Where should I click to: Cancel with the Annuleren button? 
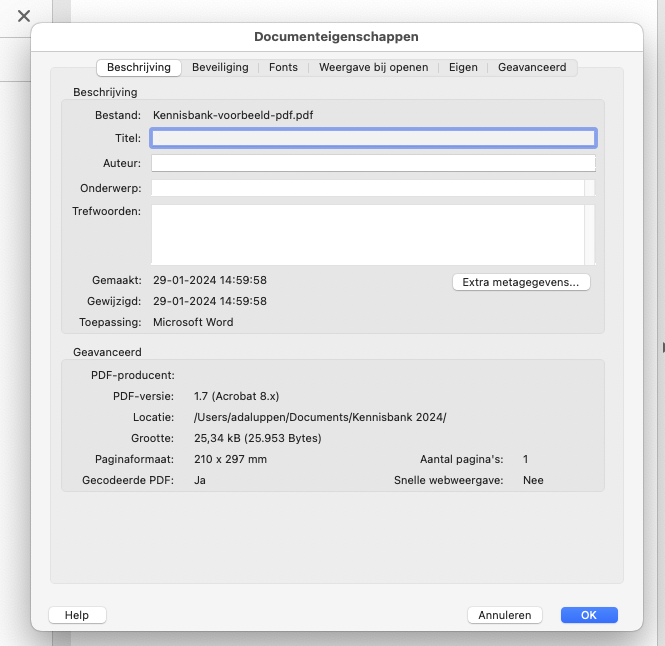tap(505, 615)
